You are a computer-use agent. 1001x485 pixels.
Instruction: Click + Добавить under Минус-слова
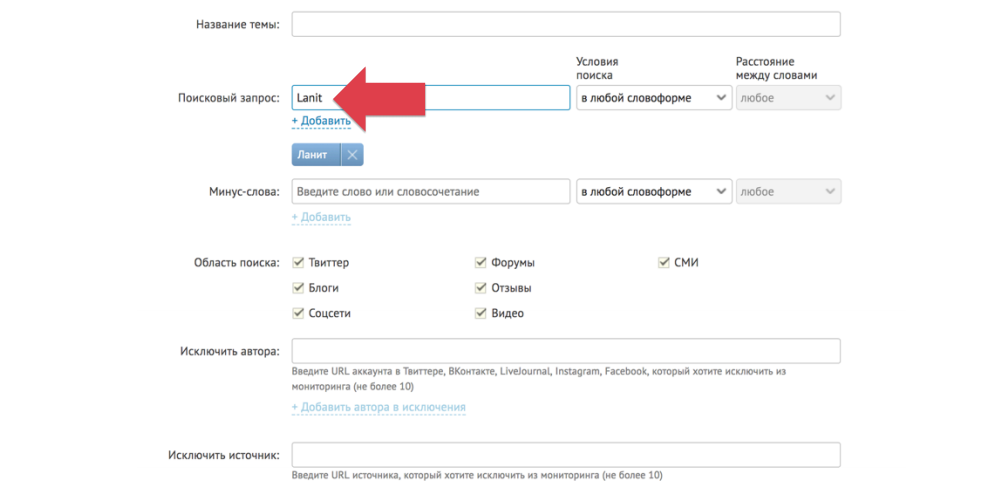click(x=321, y=217)
